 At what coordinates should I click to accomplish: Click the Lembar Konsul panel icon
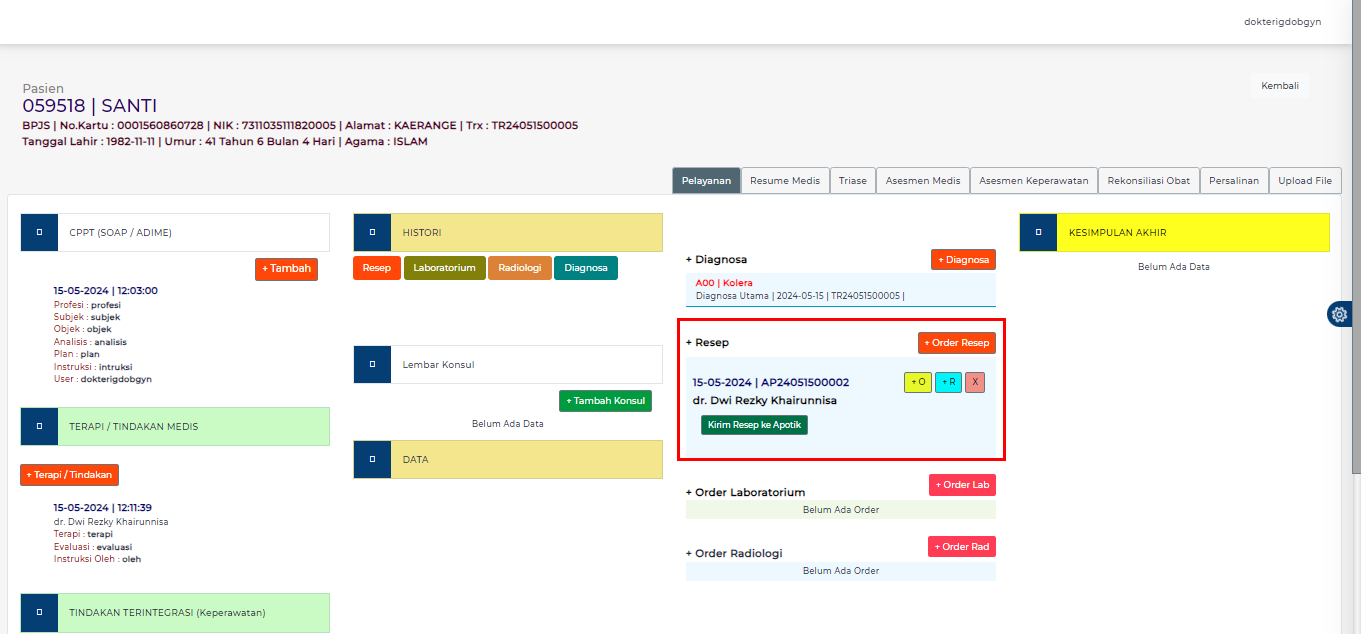pos(372,364)
